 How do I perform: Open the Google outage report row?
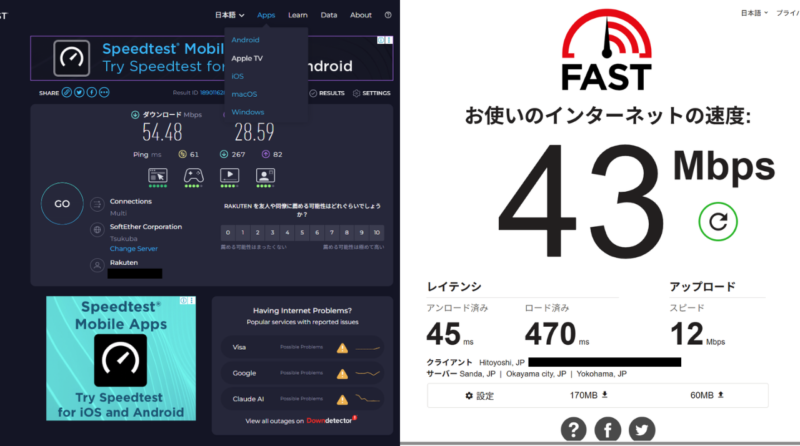tap(303, 374)
